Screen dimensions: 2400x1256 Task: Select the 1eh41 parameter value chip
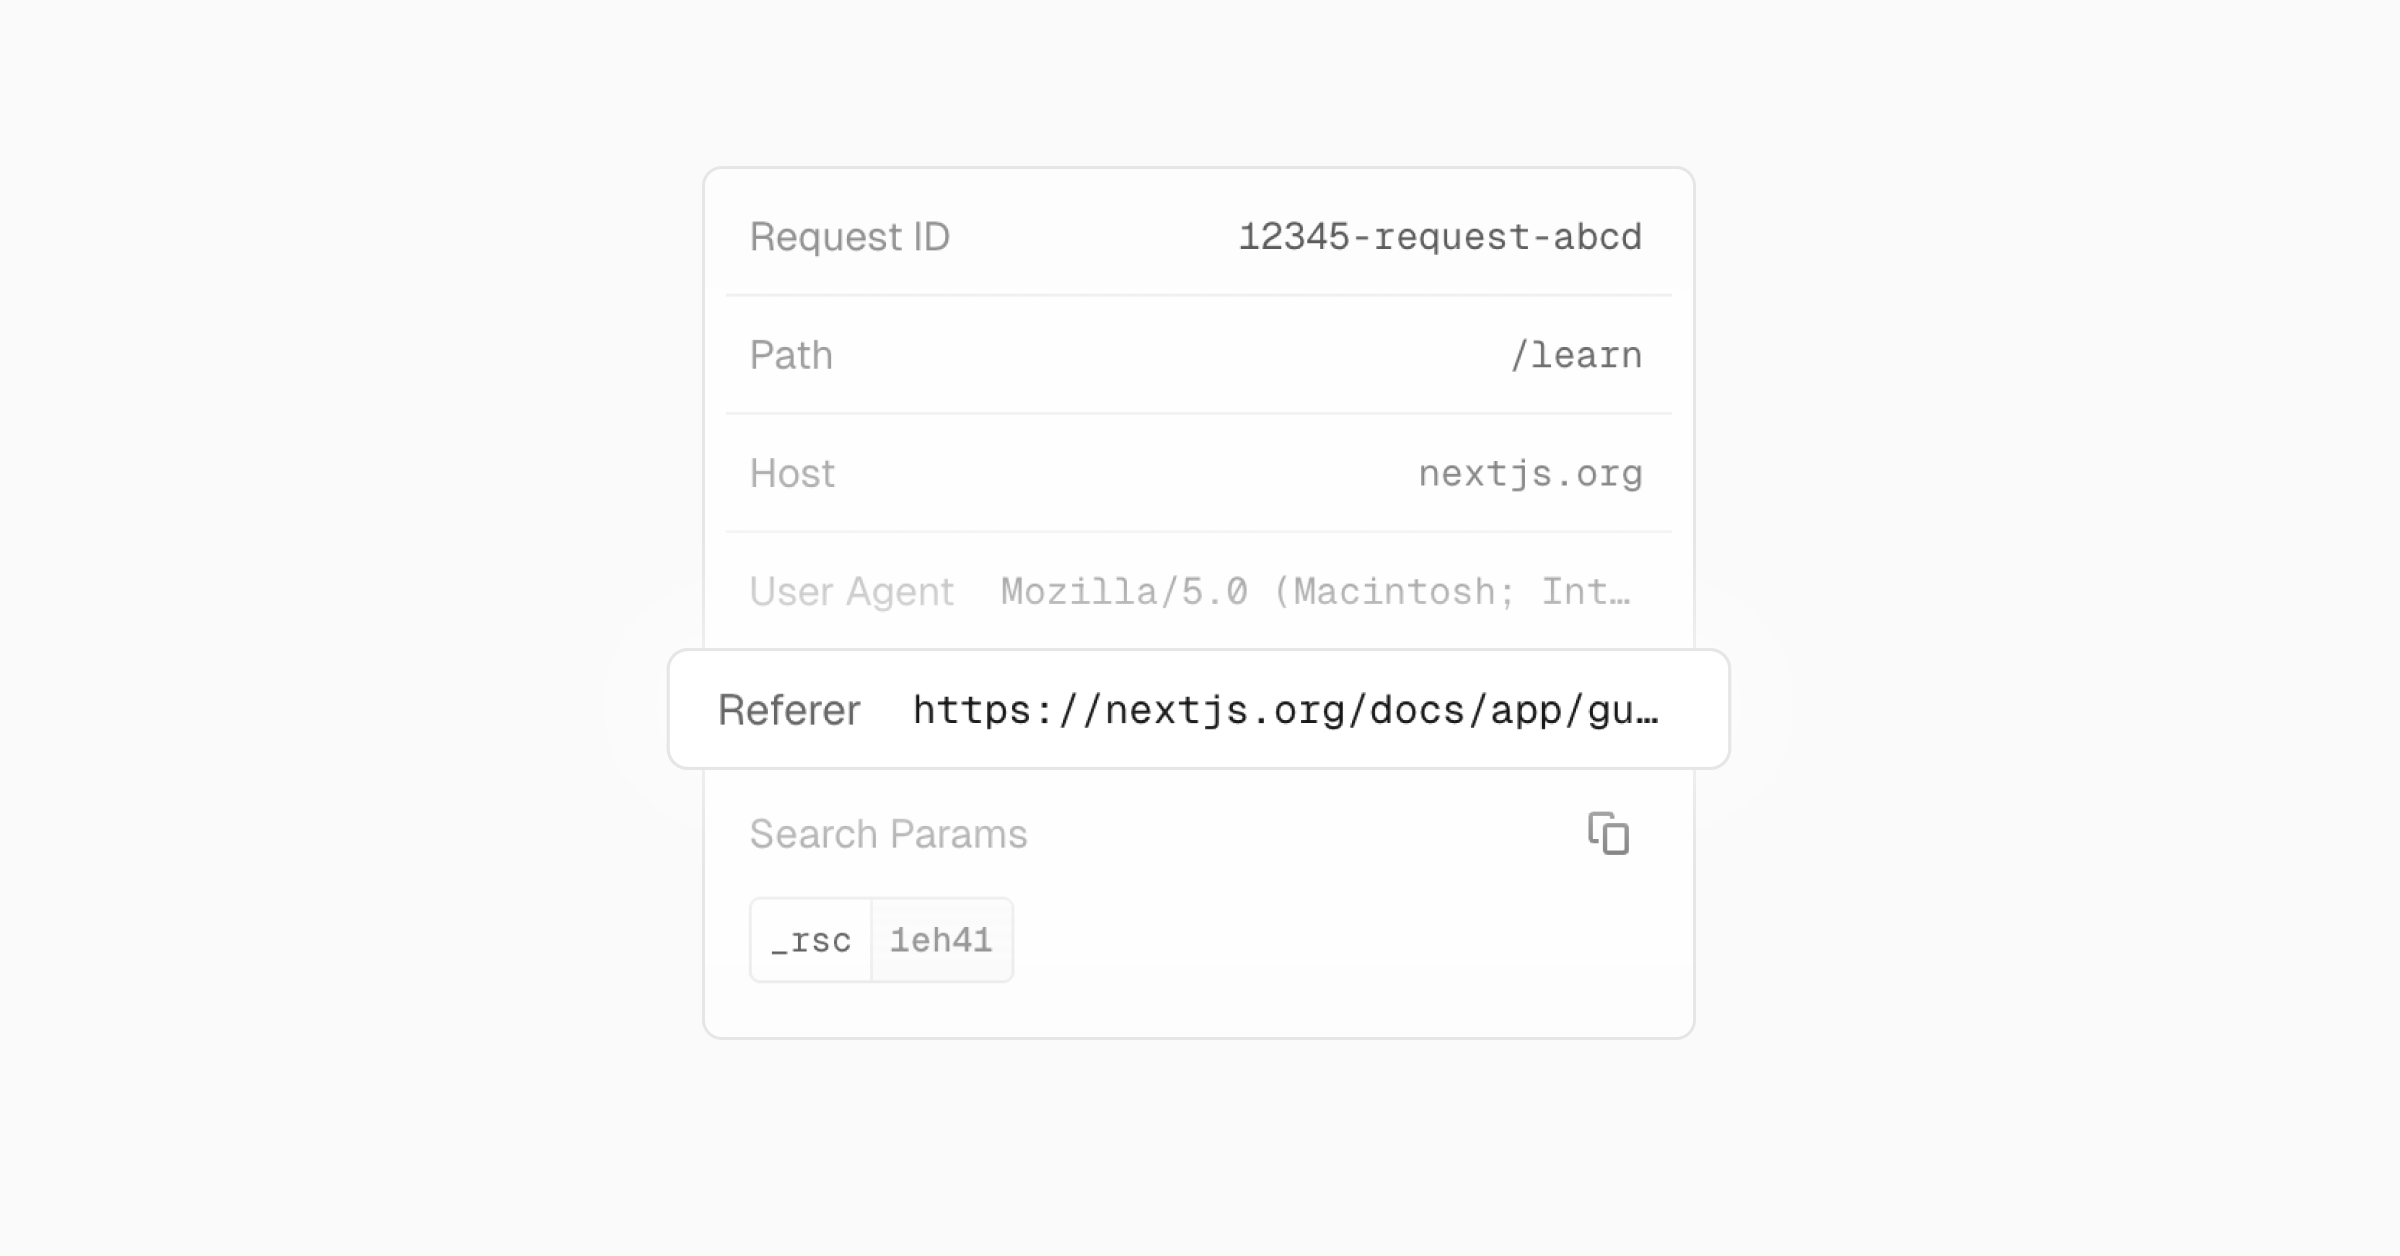pos(941,939)
